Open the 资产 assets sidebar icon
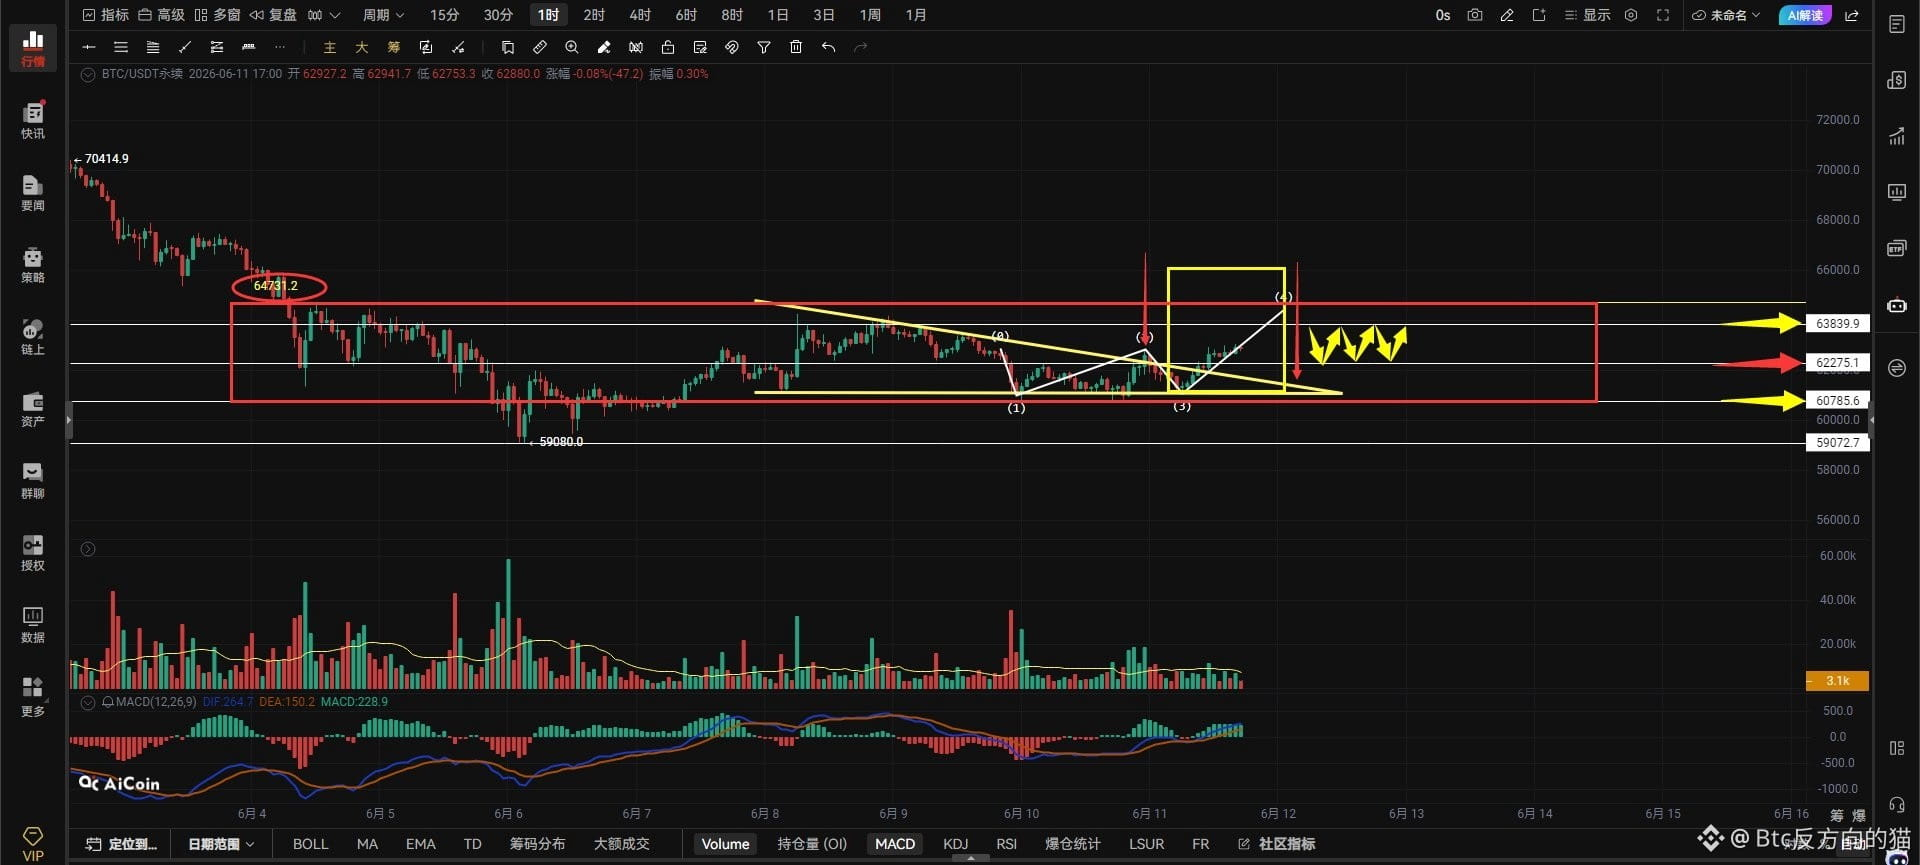 click(x=33, y=408)
